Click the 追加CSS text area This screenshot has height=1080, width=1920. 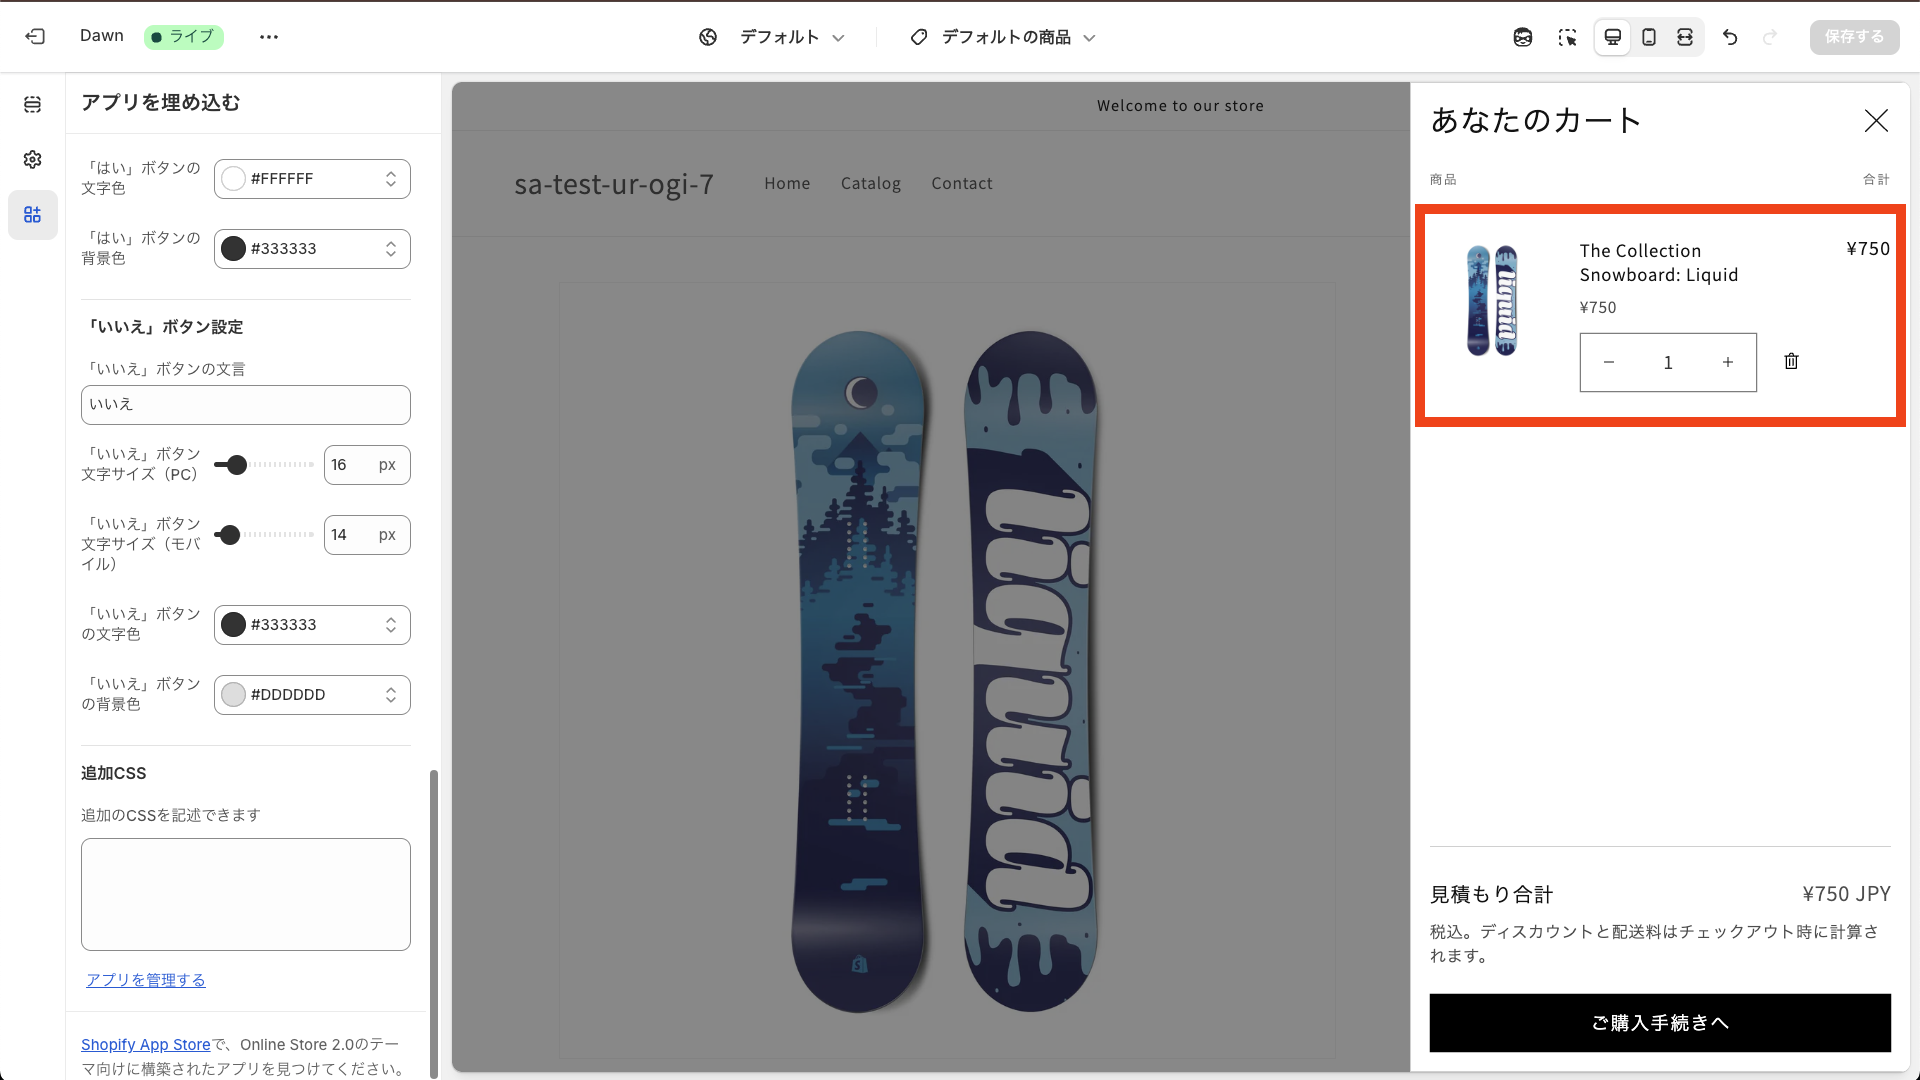pos(245,894)
